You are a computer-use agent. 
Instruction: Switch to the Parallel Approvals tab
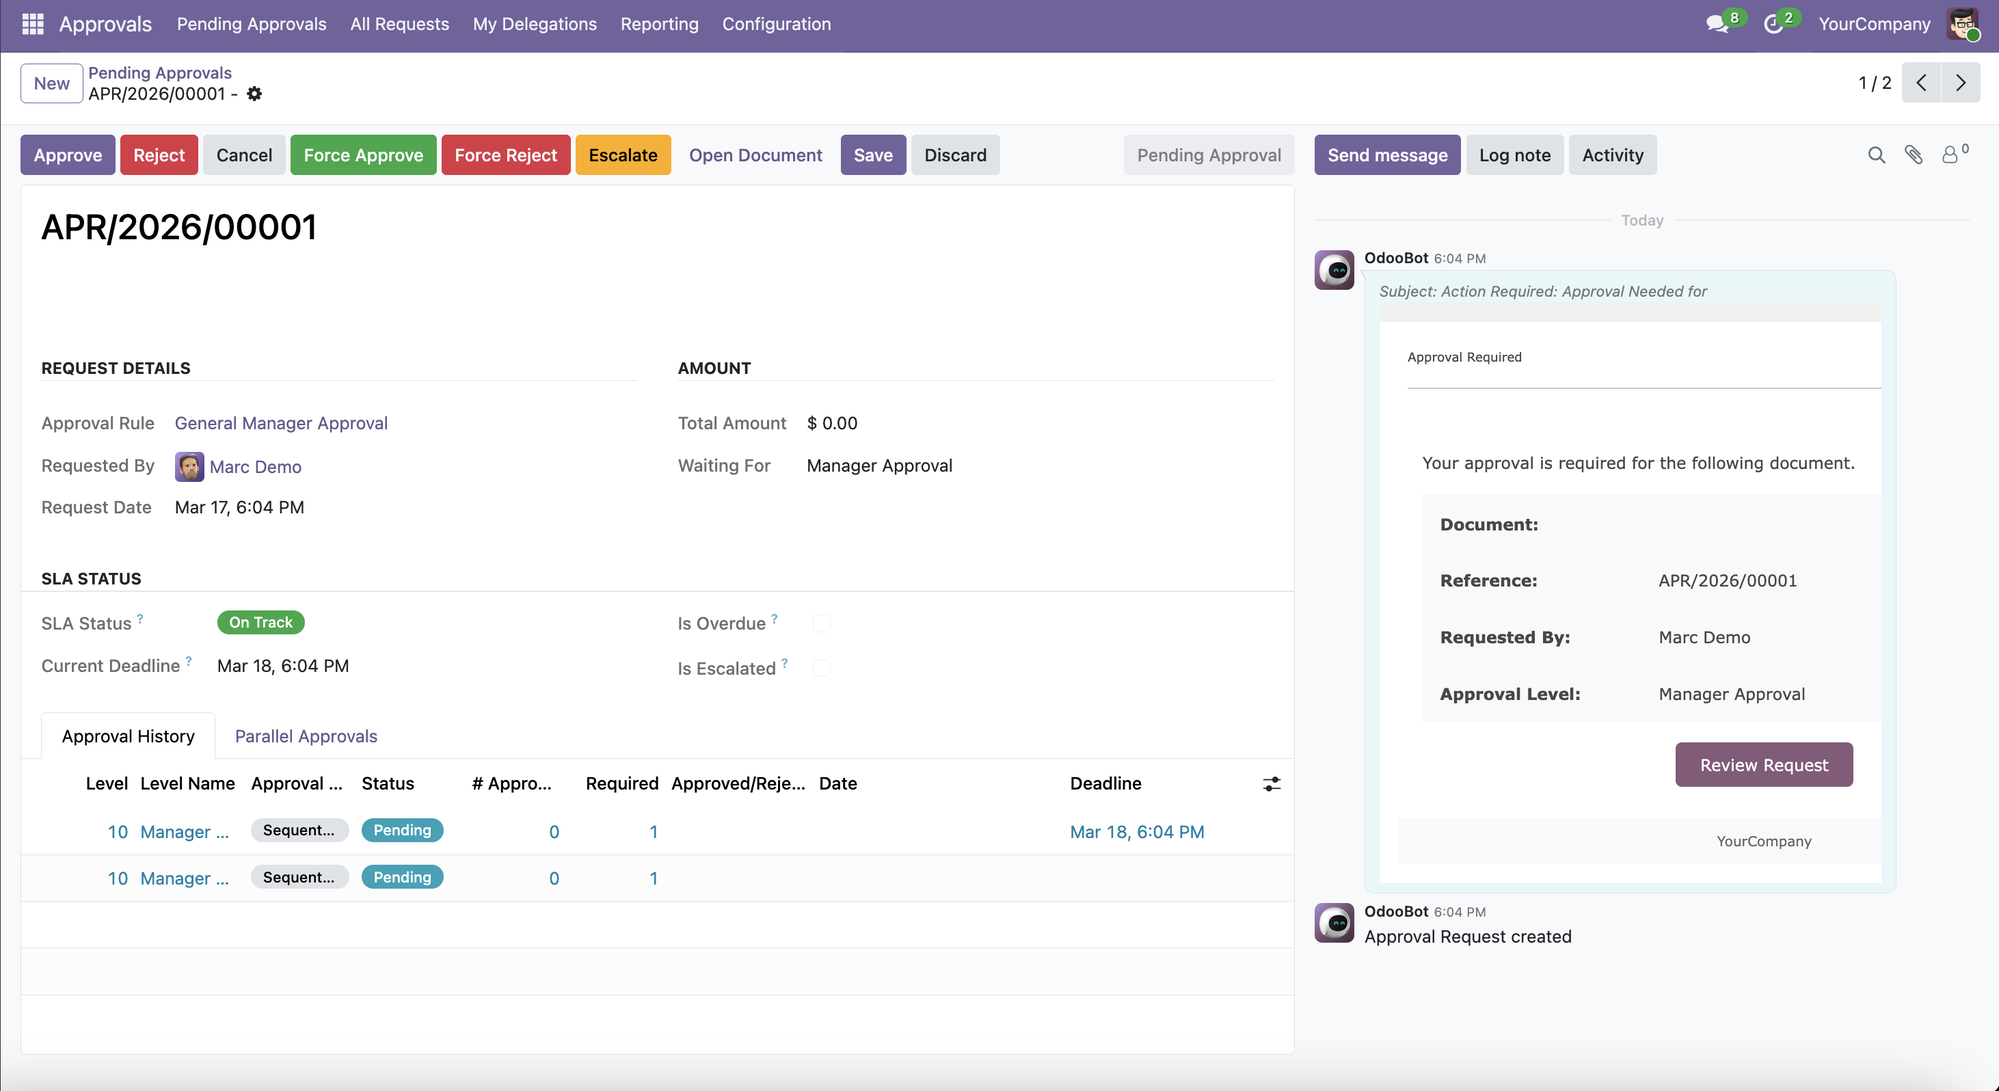click(306, 736)
